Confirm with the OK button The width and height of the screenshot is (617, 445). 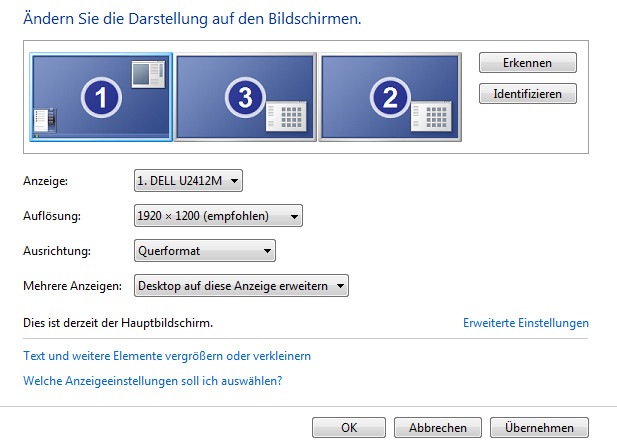tap(349, 428)
